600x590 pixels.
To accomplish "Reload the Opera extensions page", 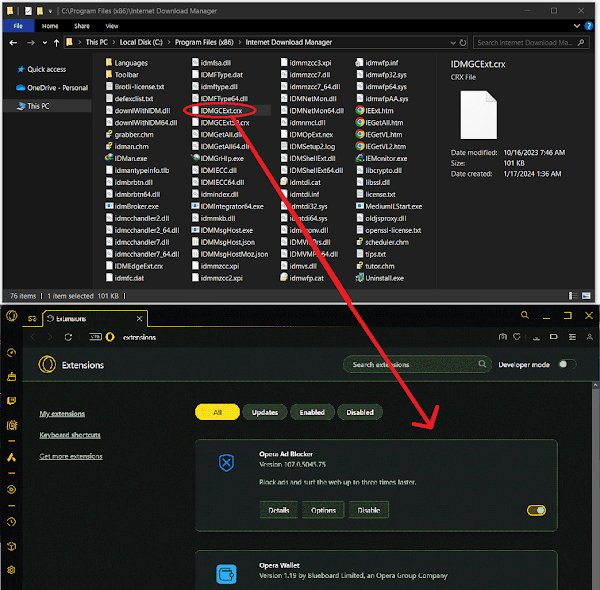I will click(x=68, y=337).
